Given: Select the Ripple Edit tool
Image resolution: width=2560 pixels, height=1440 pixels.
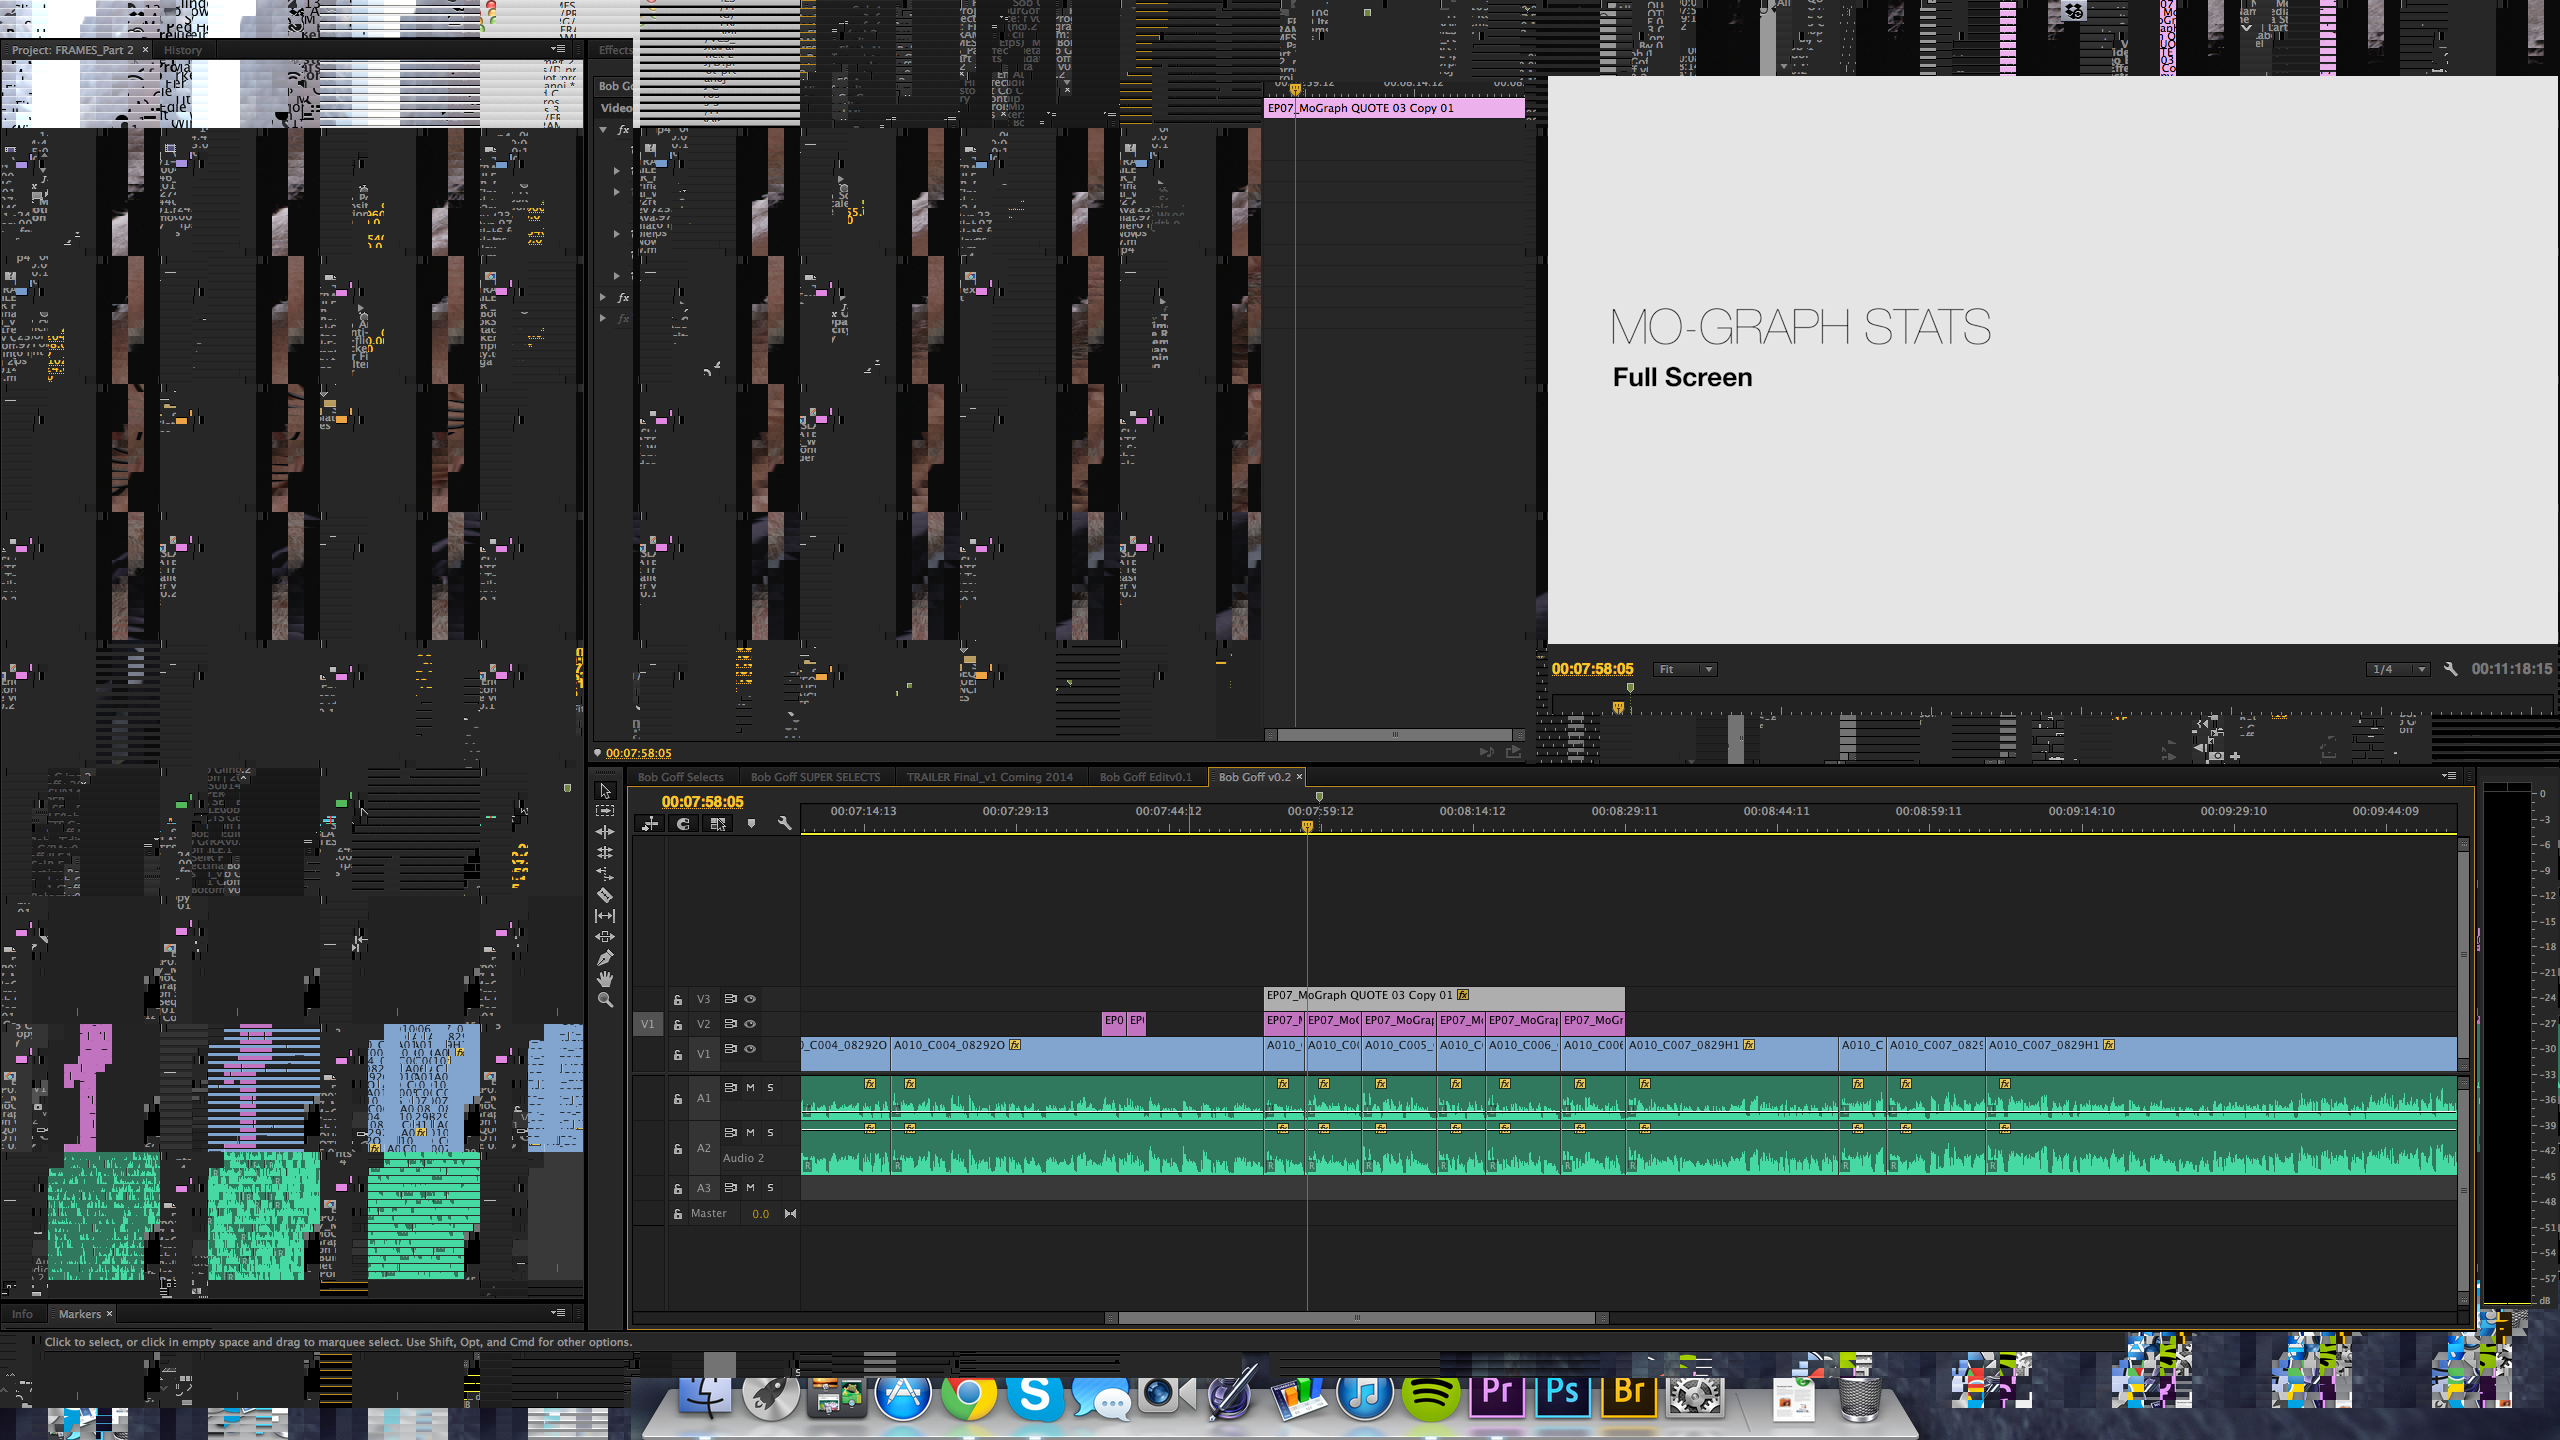Looking at the screenshot, I should [x=605, y=832].
